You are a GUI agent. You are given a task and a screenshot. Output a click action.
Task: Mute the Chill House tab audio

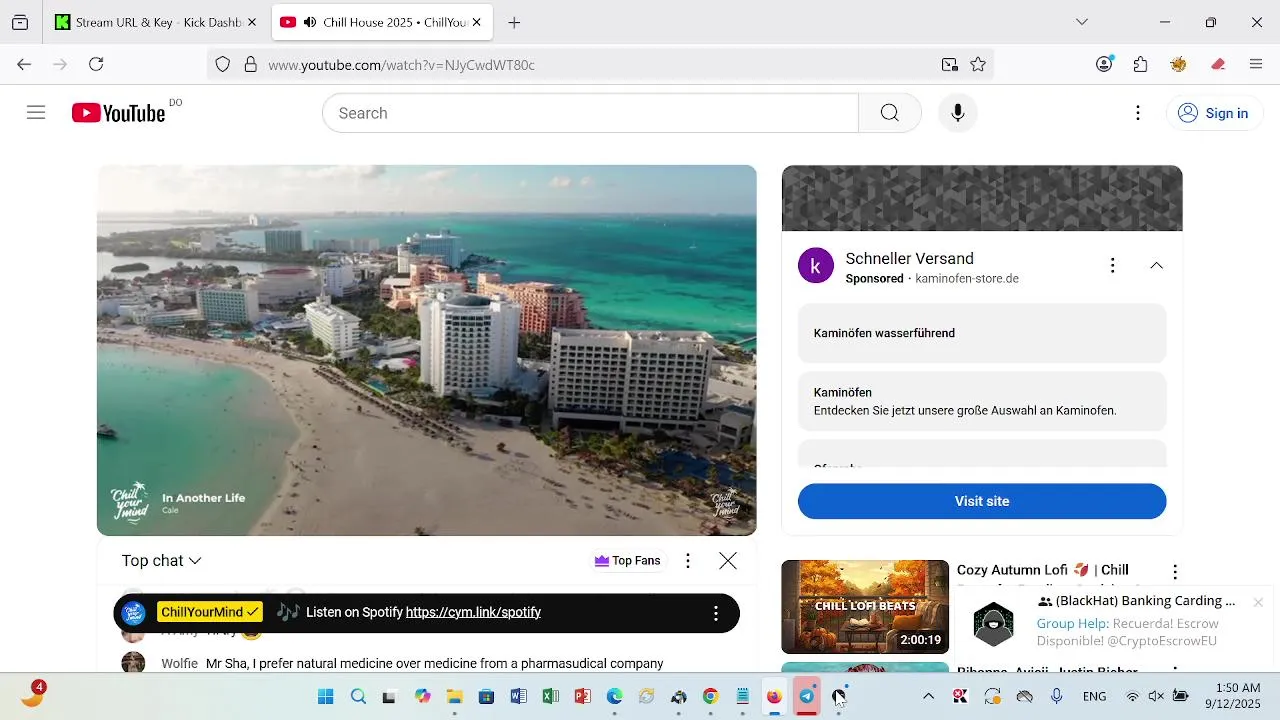310,22
